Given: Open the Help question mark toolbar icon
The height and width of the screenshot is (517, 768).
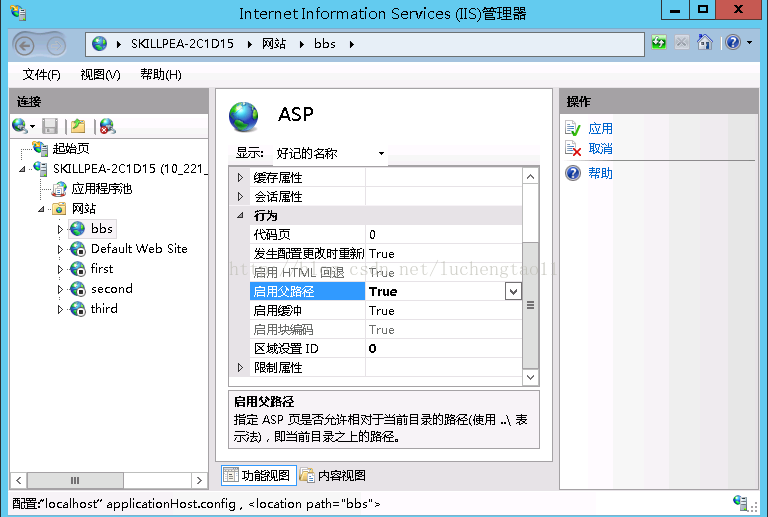Looking at the screenshot, I should [x=733, y=43].
